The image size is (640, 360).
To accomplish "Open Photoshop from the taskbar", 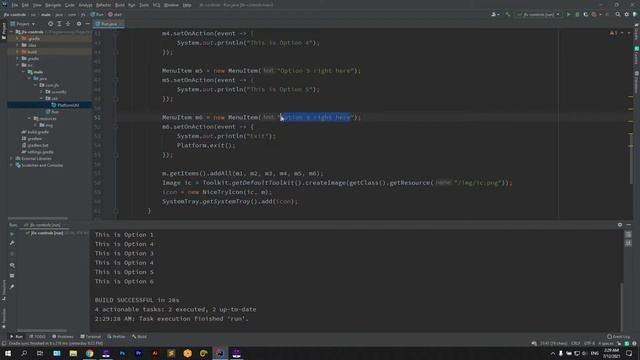I will pos(122,353).
